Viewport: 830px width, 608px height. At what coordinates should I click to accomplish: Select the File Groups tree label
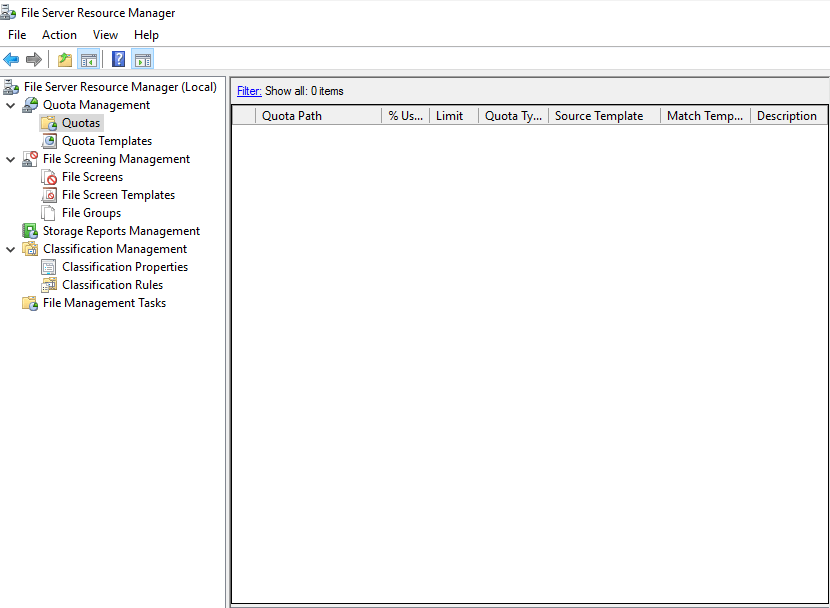point(92,213)
